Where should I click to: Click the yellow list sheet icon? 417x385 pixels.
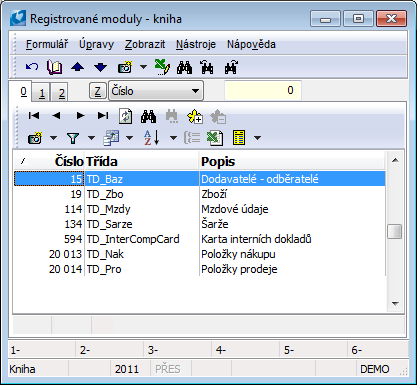[x=239, y=138]
